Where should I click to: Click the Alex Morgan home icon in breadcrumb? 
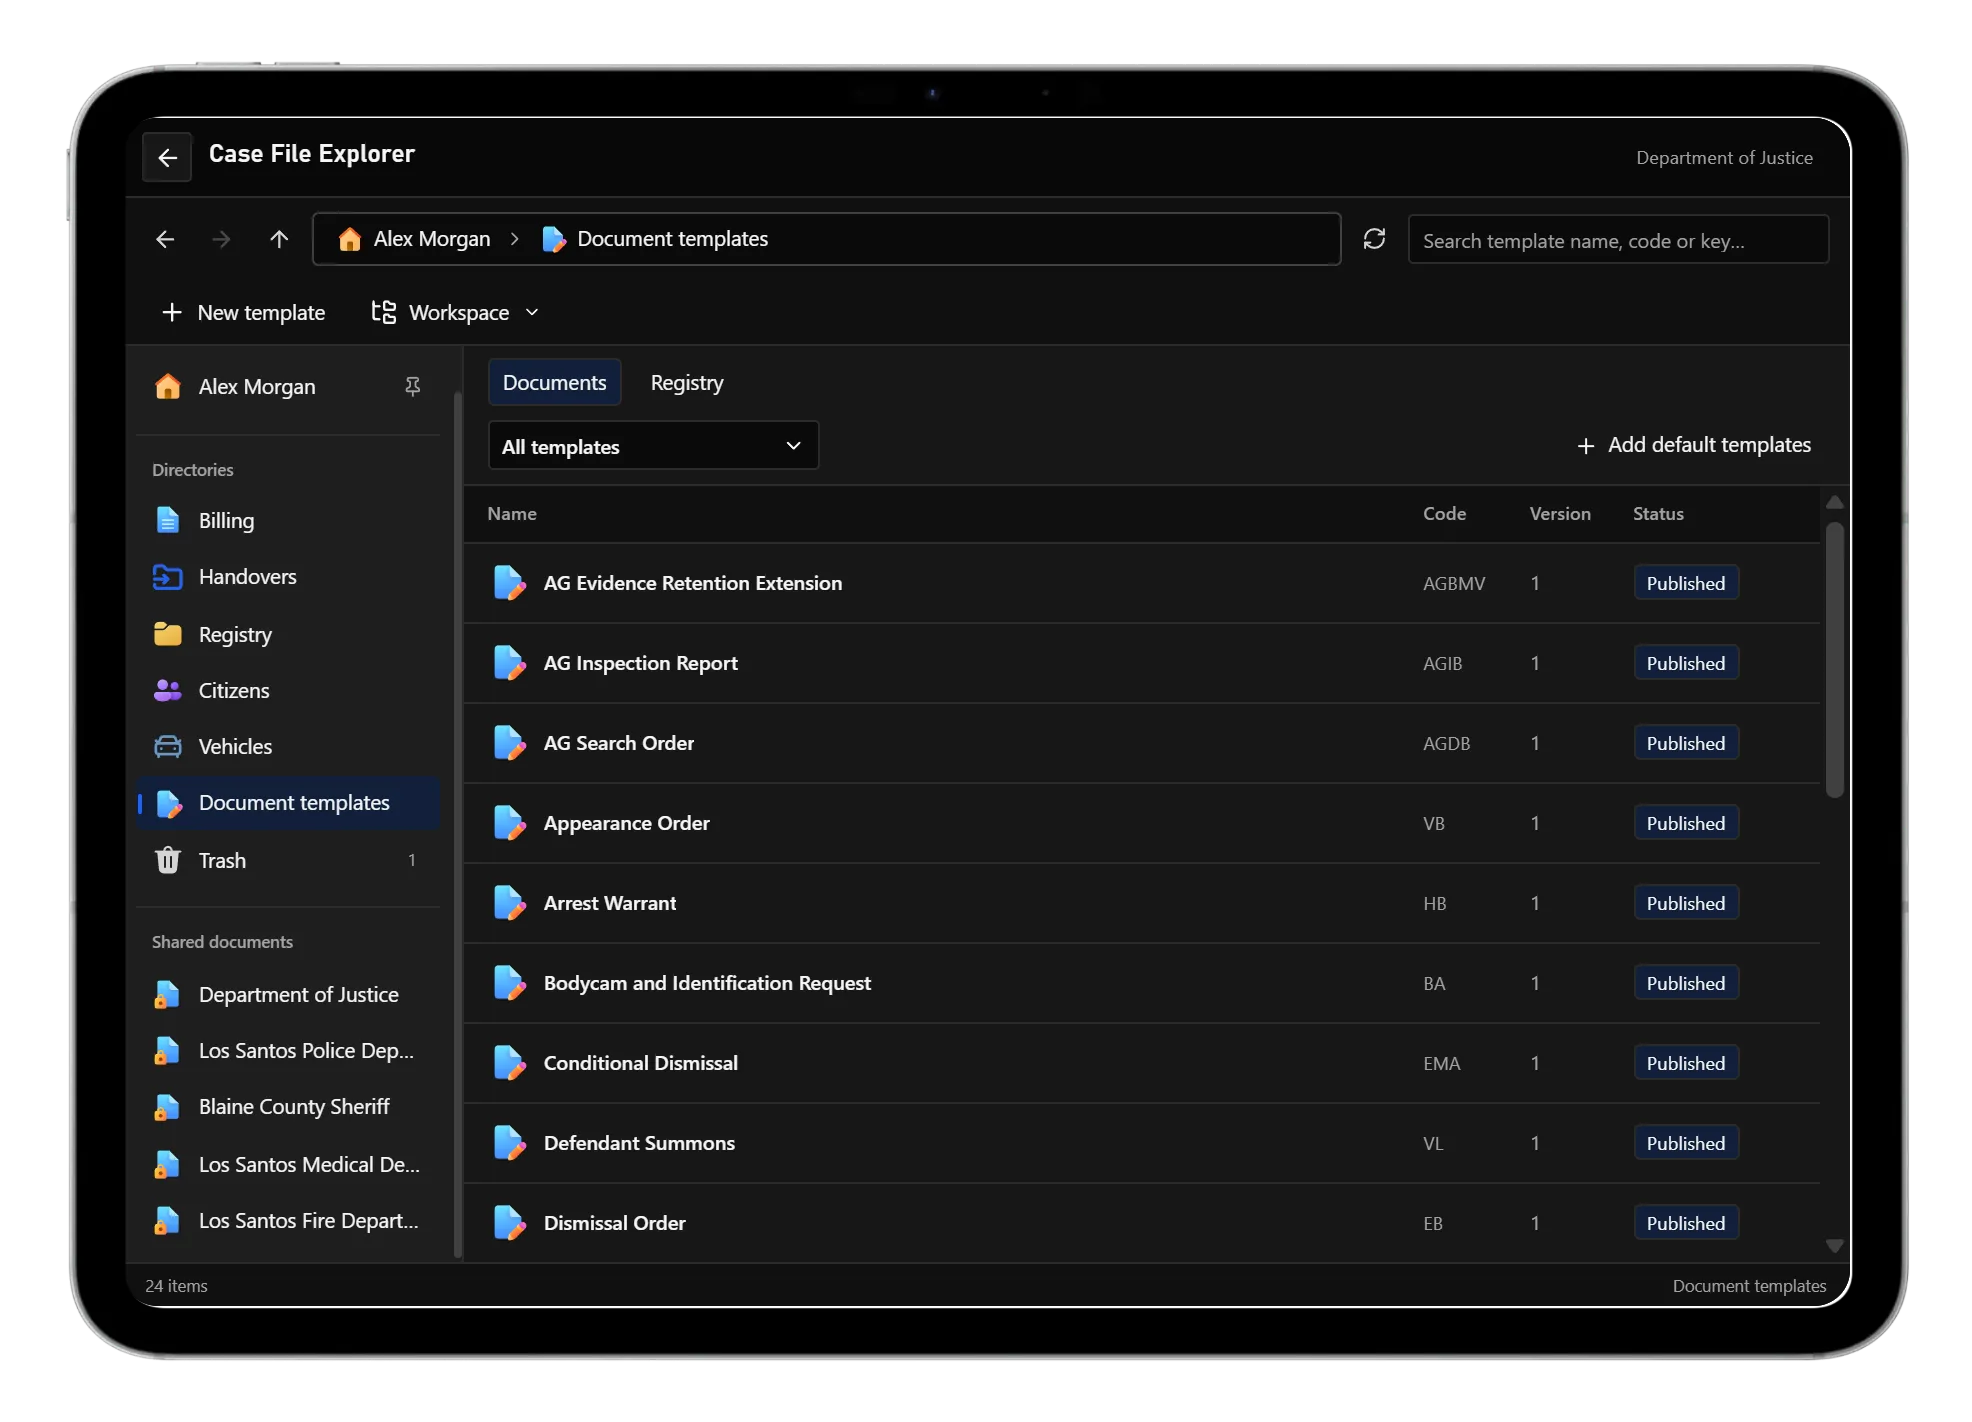coord(349,239)
